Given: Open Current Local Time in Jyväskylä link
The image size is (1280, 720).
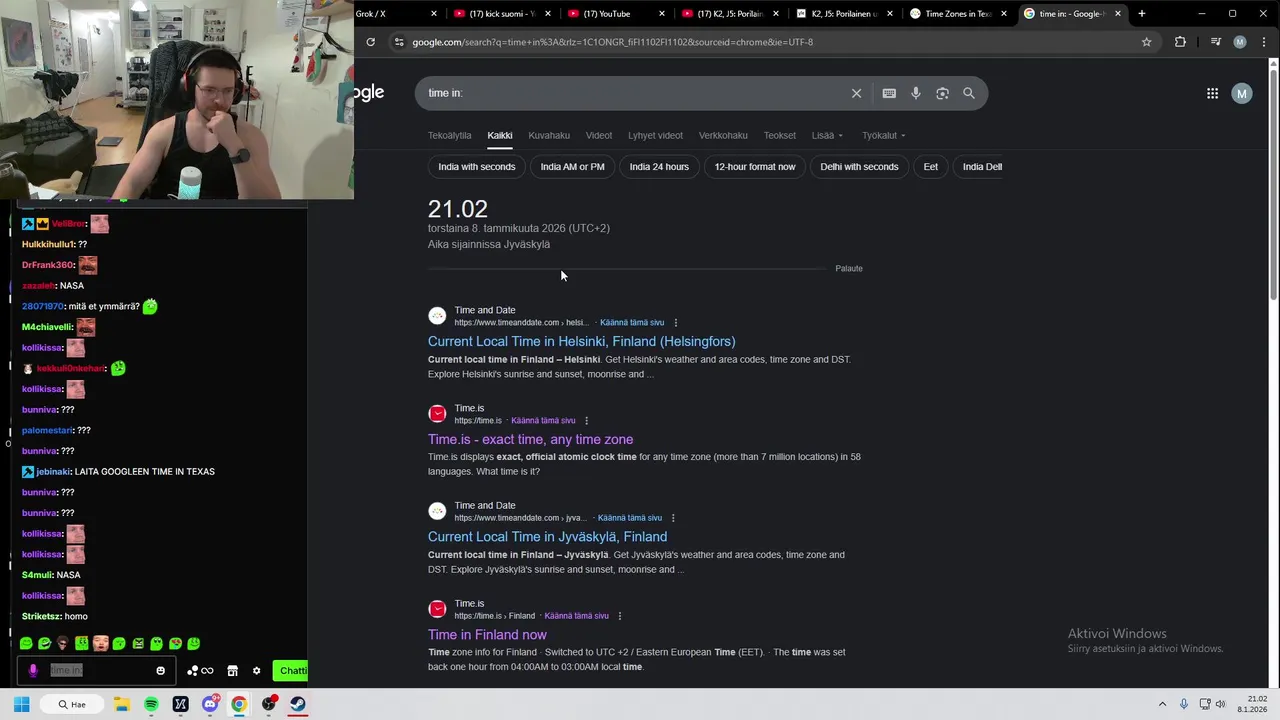Looking at the screenshot, I should [547, 537].
